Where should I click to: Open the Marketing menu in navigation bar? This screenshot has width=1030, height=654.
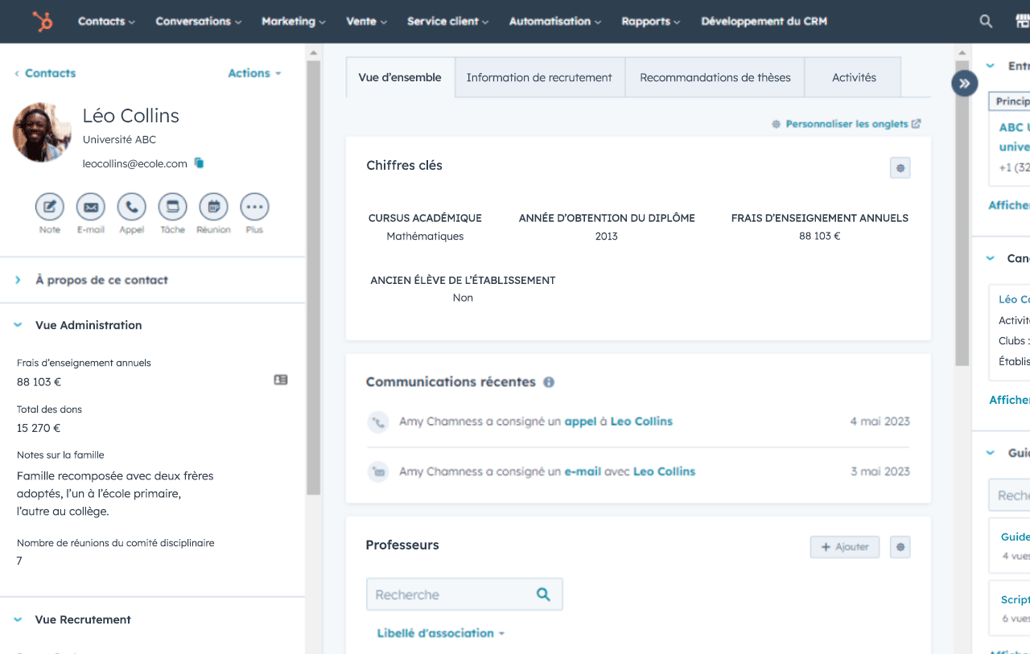[293, 21]
